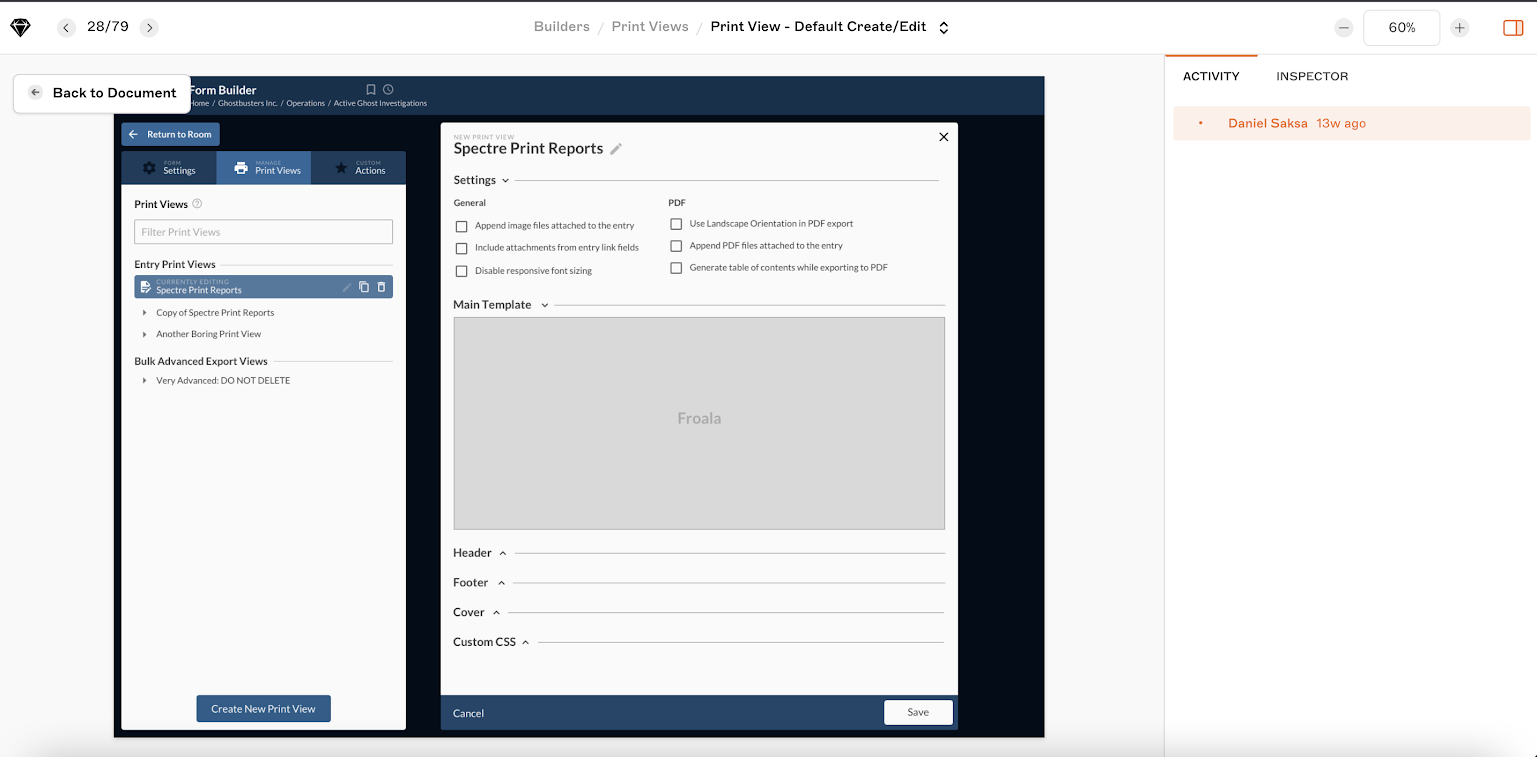The height and width of the screenshot is (757, 1537).
Task: Click the Filter Print Views input field
Action: coord(263,232)
